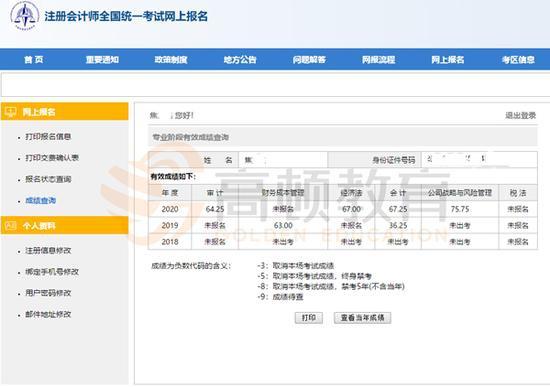Open the 网报流程 navigation item
This screenshot has width=550, height=387.
point(378,60)
